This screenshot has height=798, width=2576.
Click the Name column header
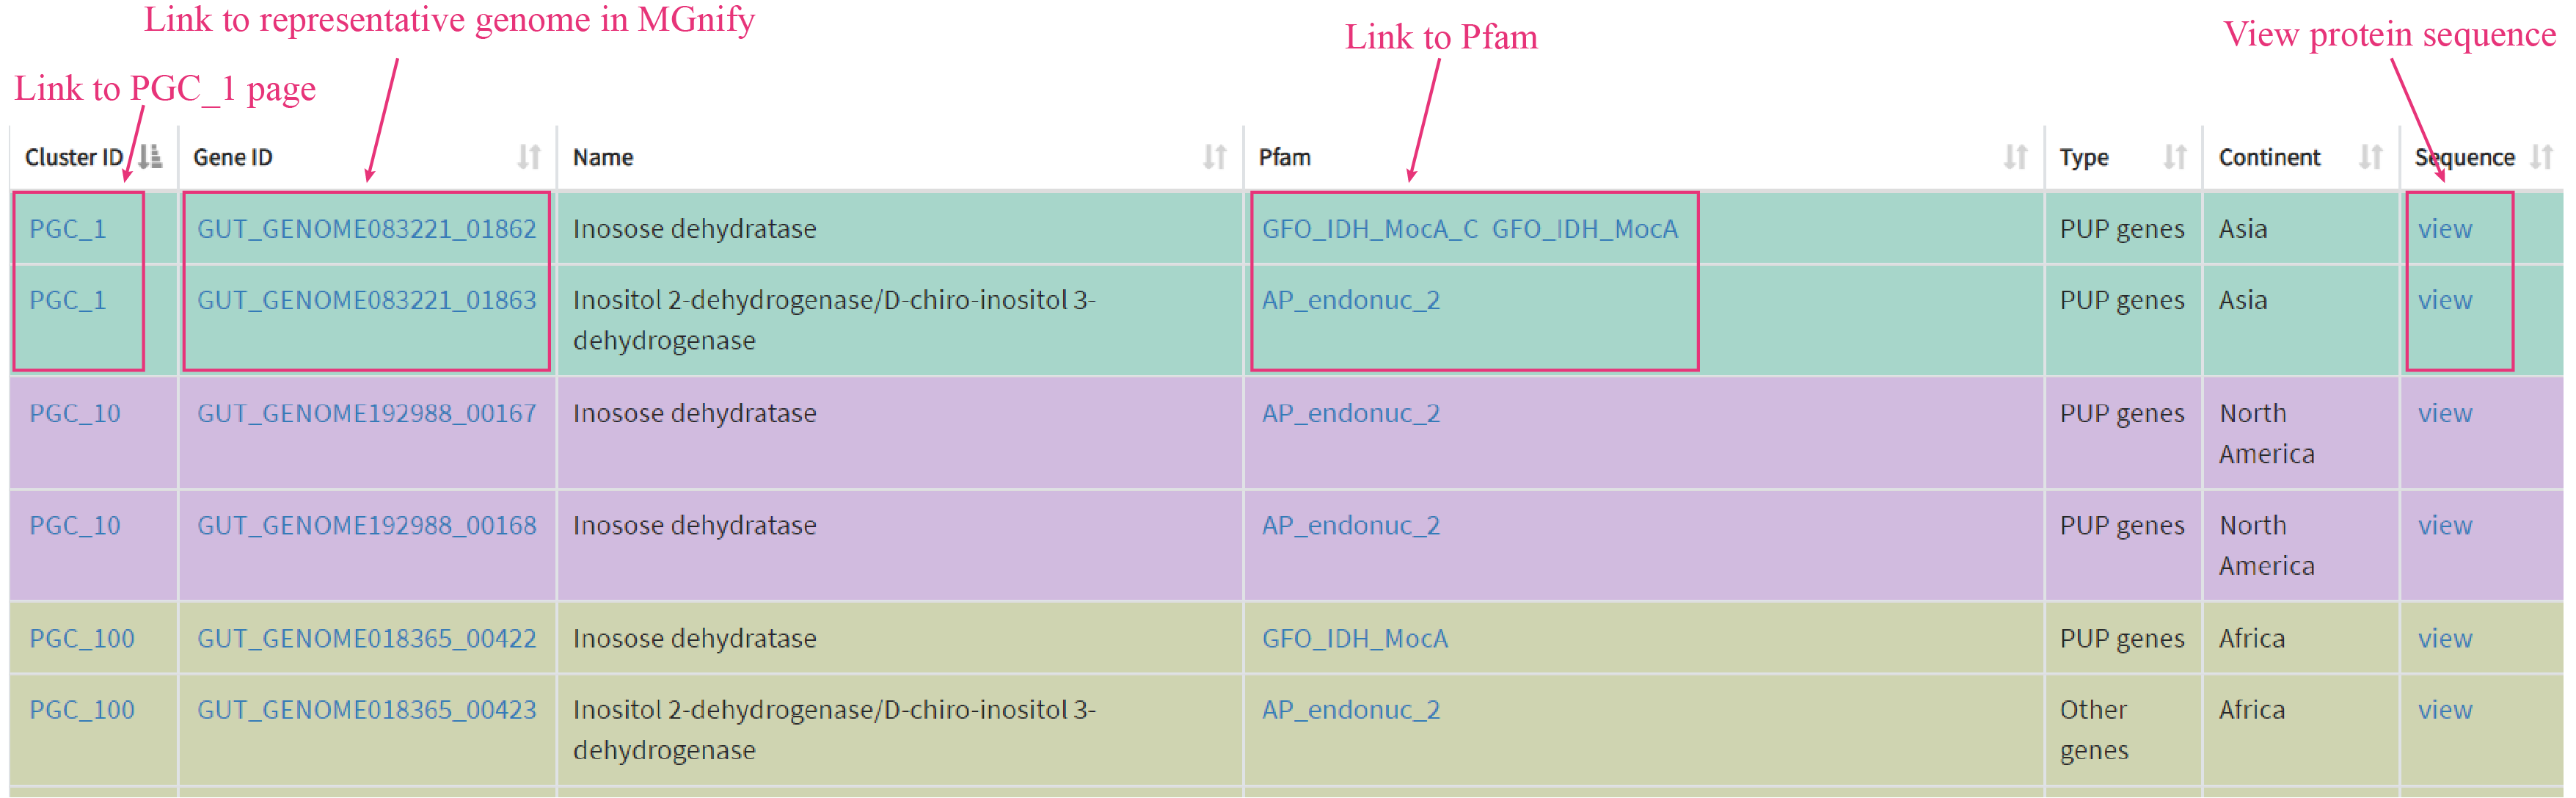click(x=603, y=157)
